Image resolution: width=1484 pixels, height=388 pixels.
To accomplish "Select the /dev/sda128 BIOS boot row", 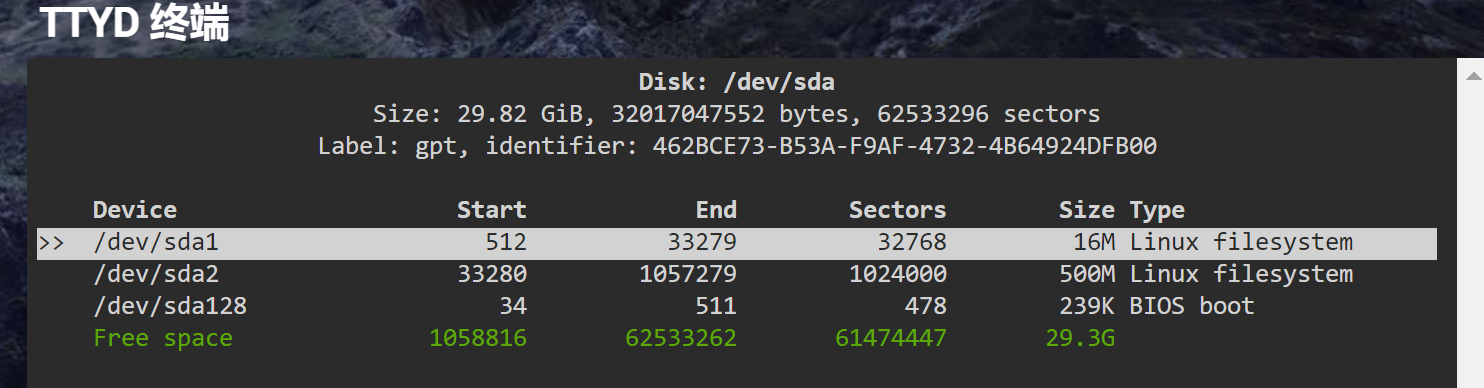I will 737,306.
